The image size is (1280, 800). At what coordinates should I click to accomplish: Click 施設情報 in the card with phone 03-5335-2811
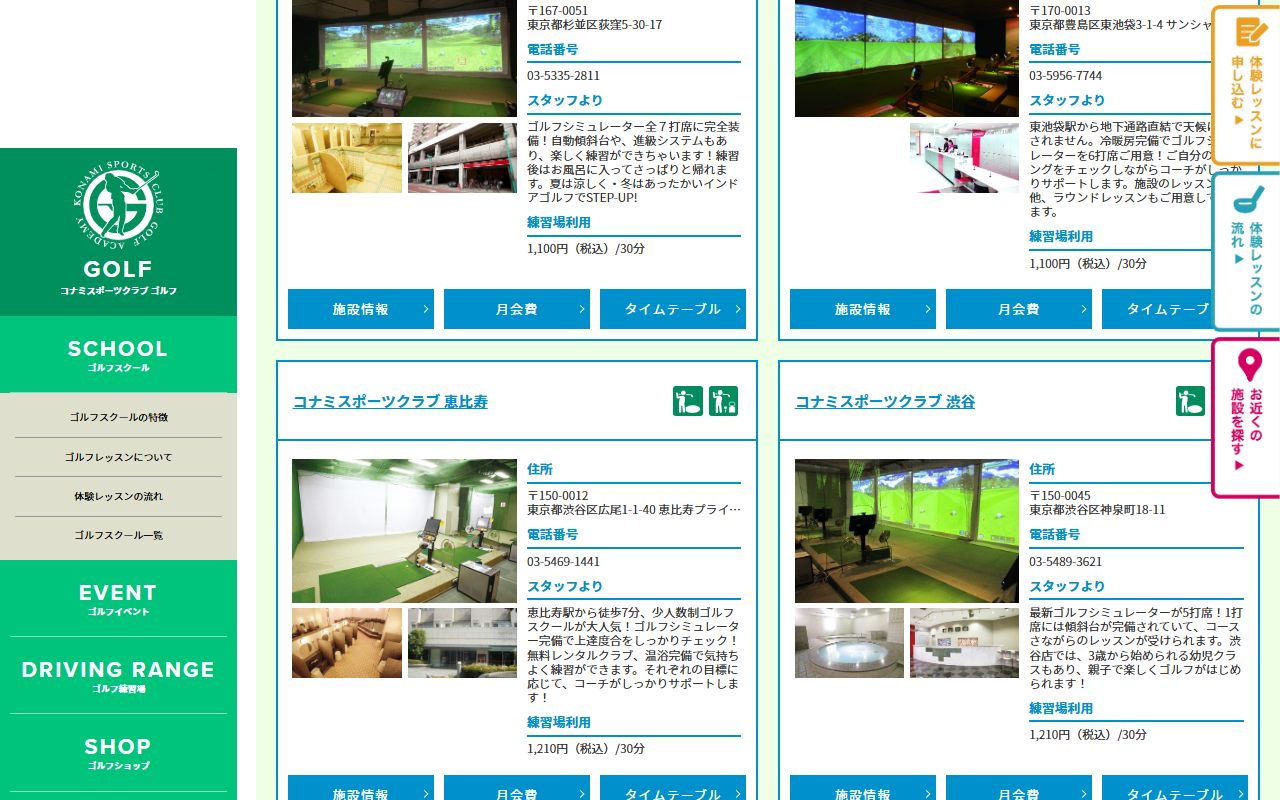(x=361, y=309)
